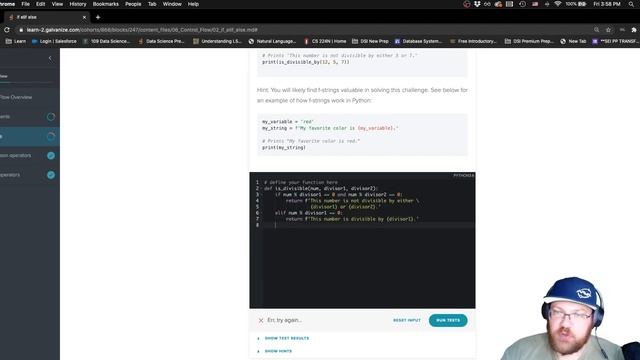The image size is (640, 360).
Task: Open the 'Learn' bookmarks folder
Action: 16,41
